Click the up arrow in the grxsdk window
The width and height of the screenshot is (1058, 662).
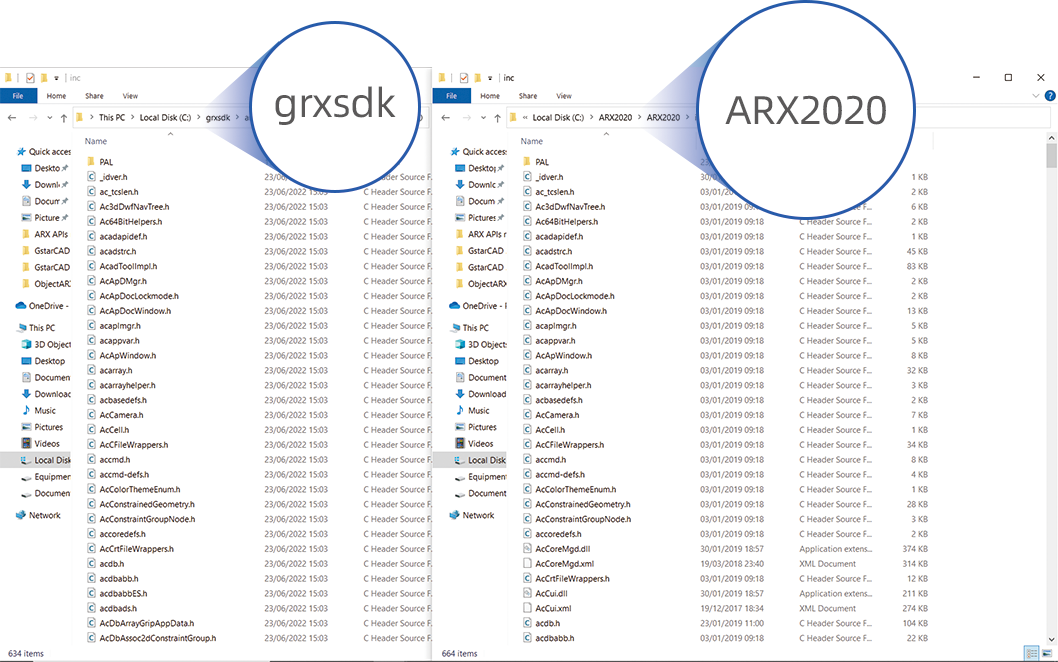pyautogui.click(x=63, y=118)
